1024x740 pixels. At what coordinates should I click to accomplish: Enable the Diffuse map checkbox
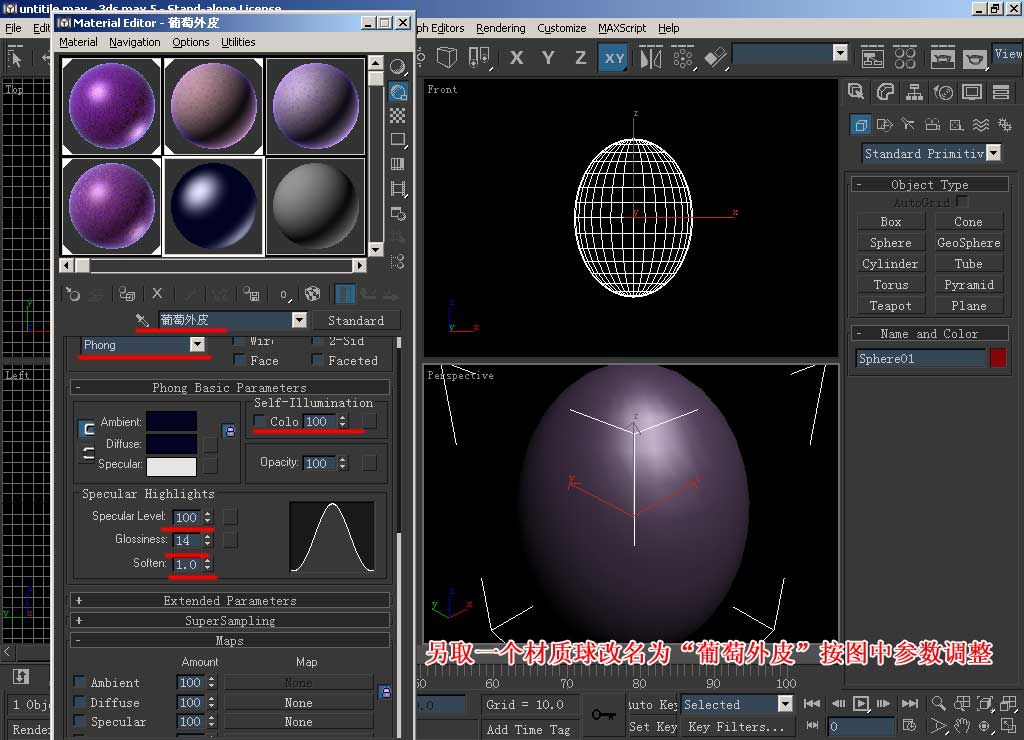(79, 702)
